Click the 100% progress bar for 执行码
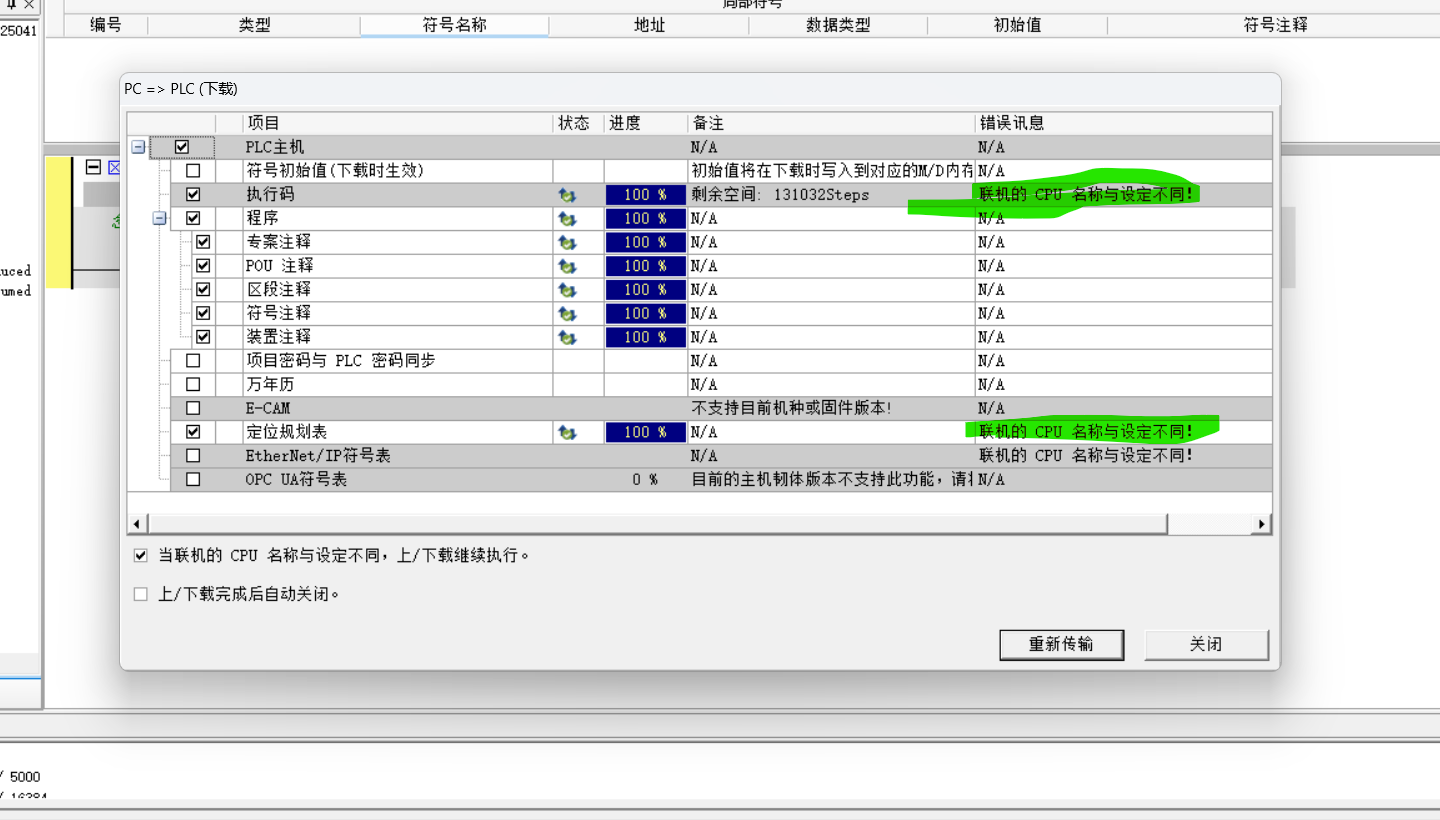The height and width of the screenshot is (820, 1440). [x=645, y=195]
